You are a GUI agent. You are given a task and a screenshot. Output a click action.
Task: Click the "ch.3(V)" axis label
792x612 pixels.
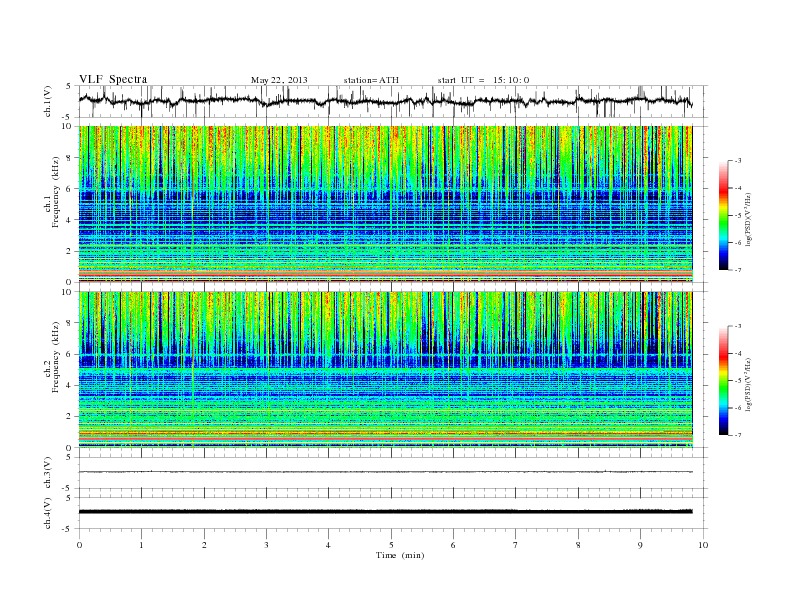click(48, 473)
